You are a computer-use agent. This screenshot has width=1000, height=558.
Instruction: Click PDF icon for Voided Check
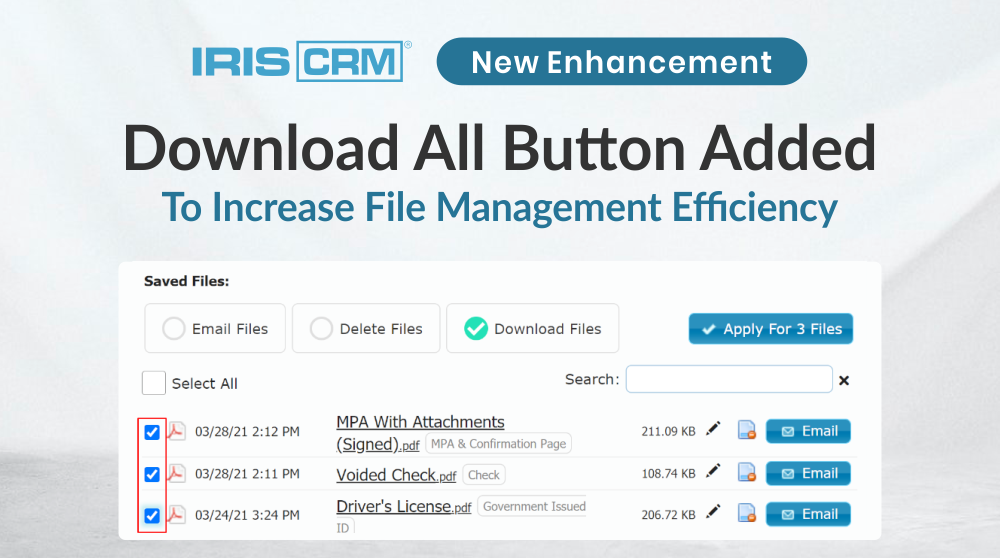(176, 474)
